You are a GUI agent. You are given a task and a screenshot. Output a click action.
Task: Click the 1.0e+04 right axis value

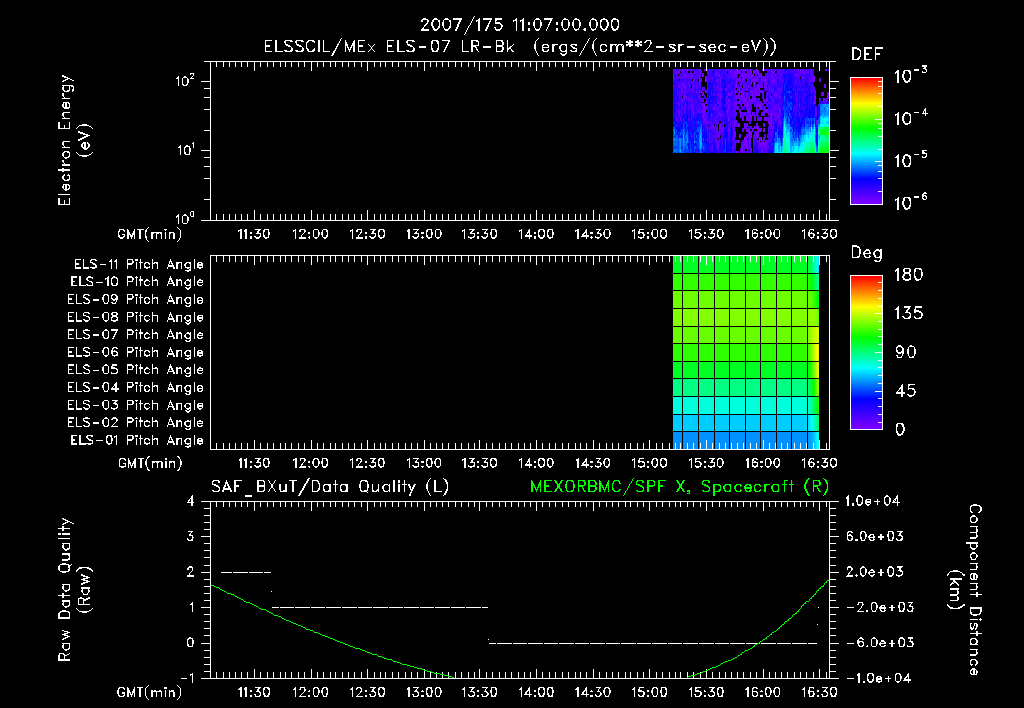872,502
